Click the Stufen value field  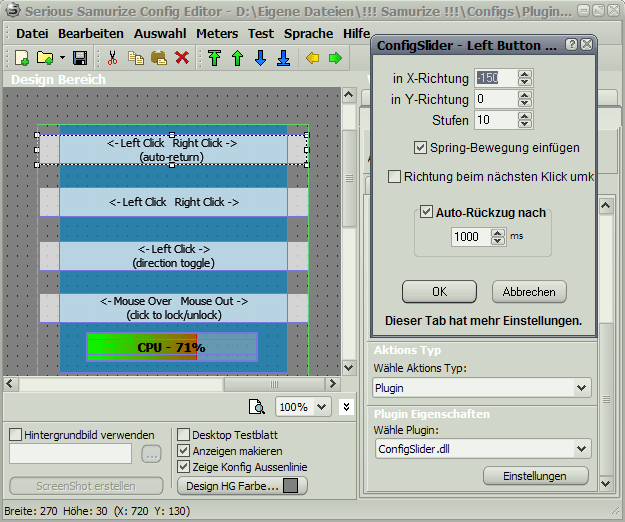[x=496, y=120]
